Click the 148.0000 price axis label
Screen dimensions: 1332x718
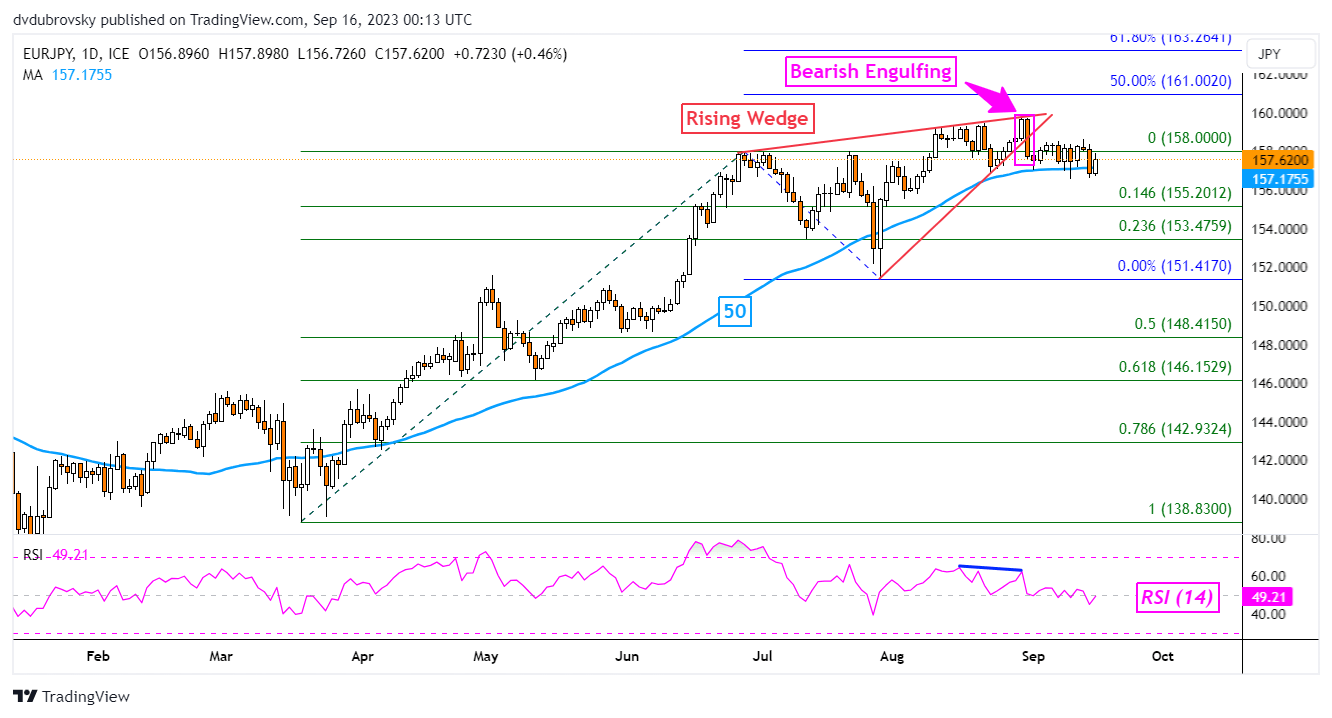1281,345
